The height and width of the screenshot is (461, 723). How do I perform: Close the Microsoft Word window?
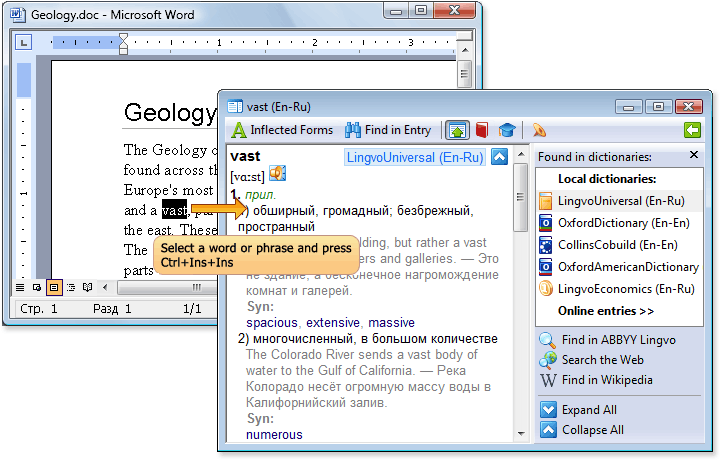pos(454,11)
